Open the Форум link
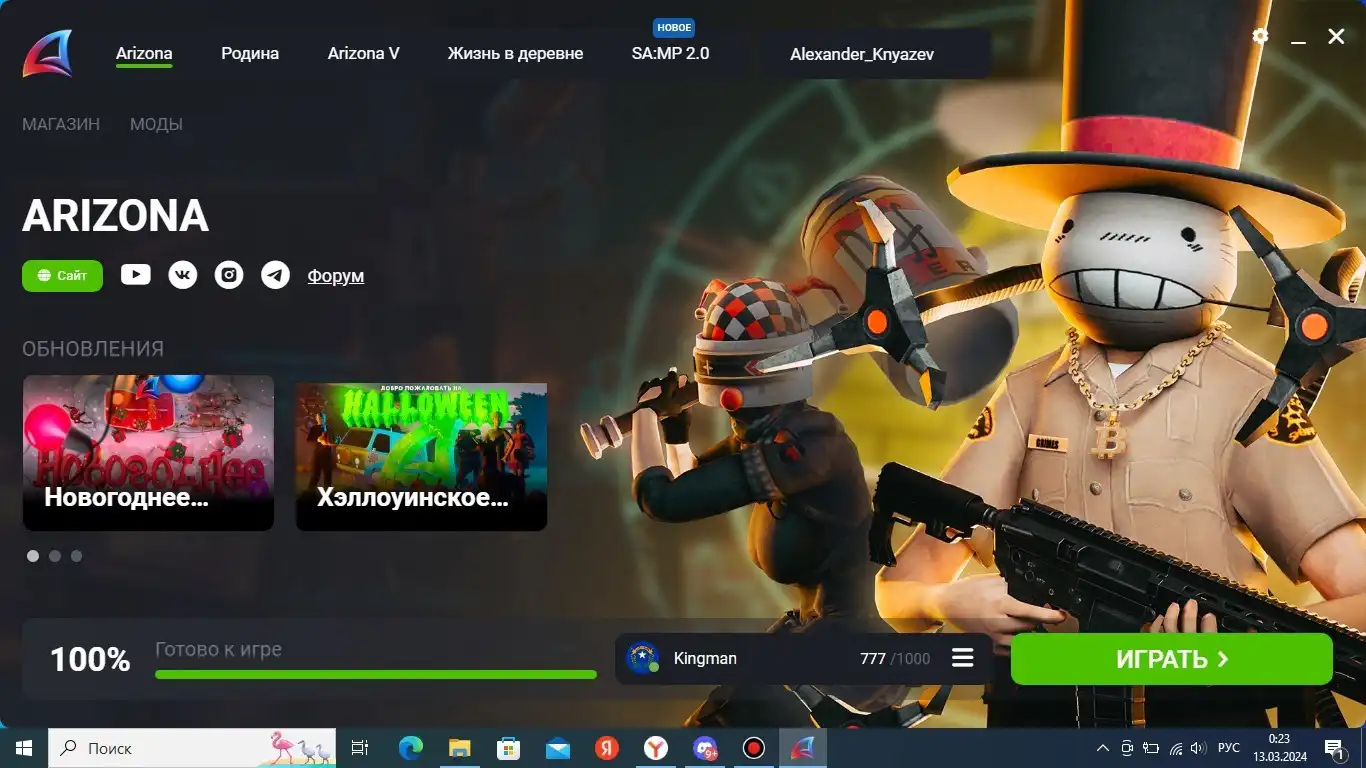The image size is (1366, 768). point(335,275)
